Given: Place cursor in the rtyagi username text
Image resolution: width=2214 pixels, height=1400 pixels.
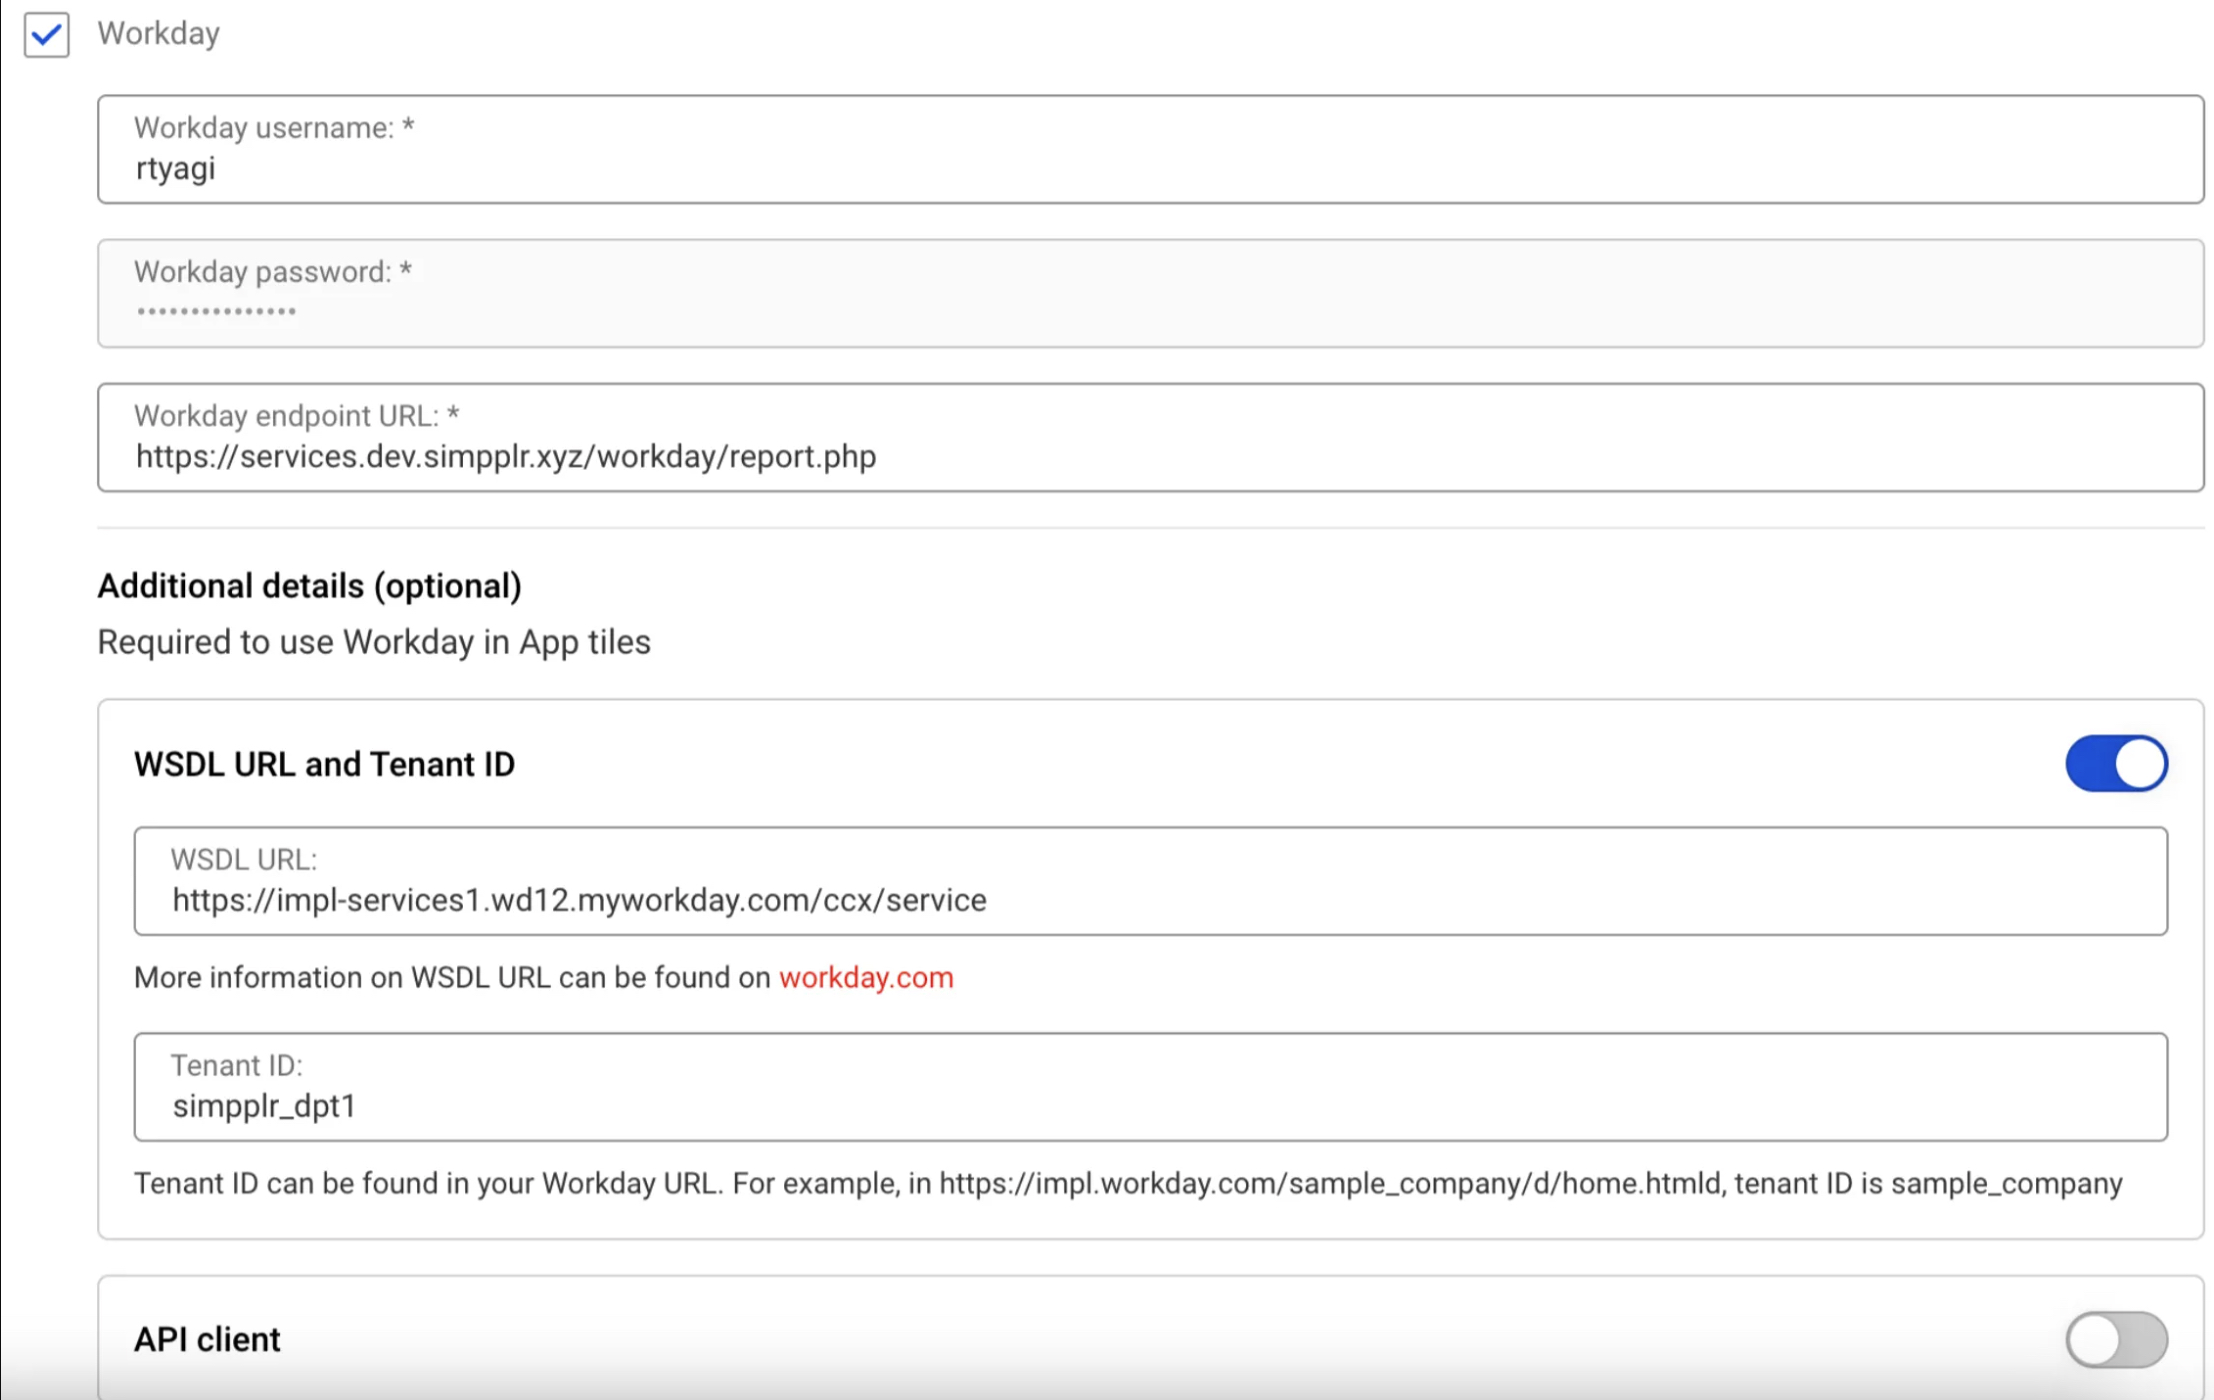Looking at the screenshot, I should 175,169.
